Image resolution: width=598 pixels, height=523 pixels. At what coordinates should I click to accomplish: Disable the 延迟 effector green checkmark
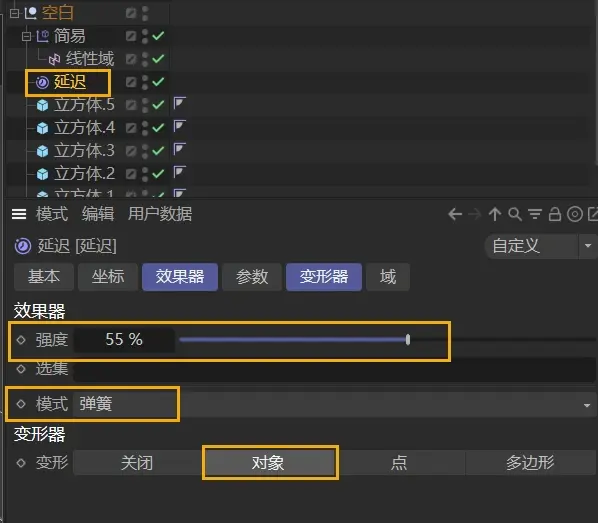coord(158,82)
